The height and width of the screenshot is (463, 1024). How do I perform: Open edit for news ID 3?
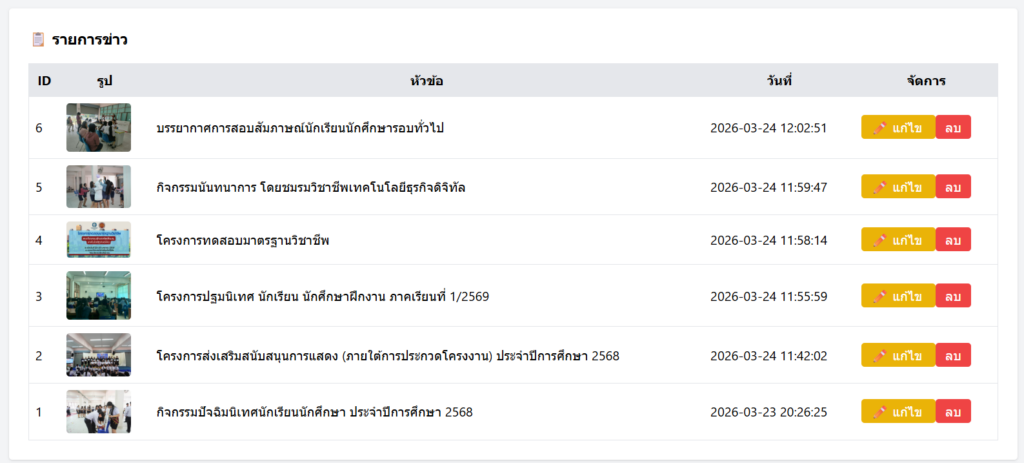point(897,296)
